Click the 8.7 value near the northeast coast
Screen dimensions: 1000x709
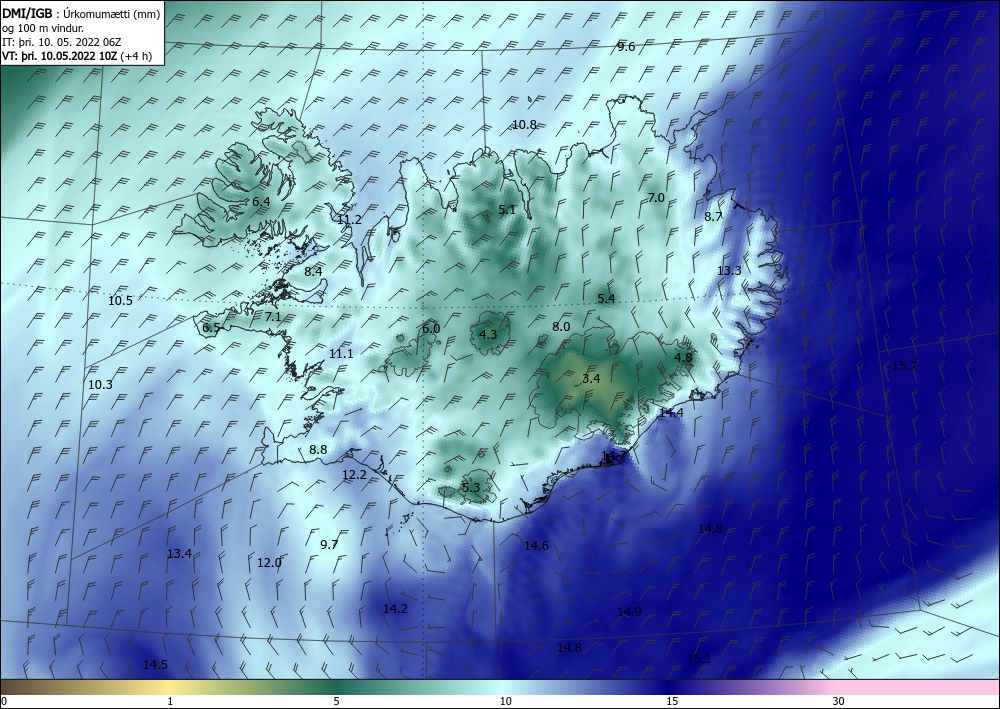pyautogui.click(x=713, y=217)
